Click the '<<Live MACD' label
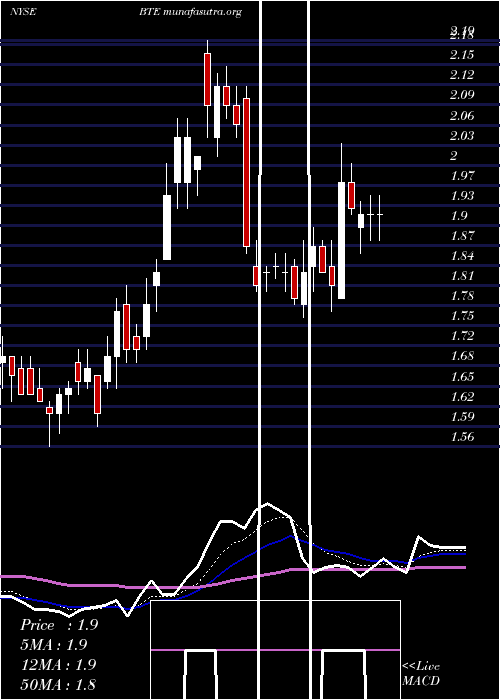Viewport: 500px width, 700px height. (421, 674)
